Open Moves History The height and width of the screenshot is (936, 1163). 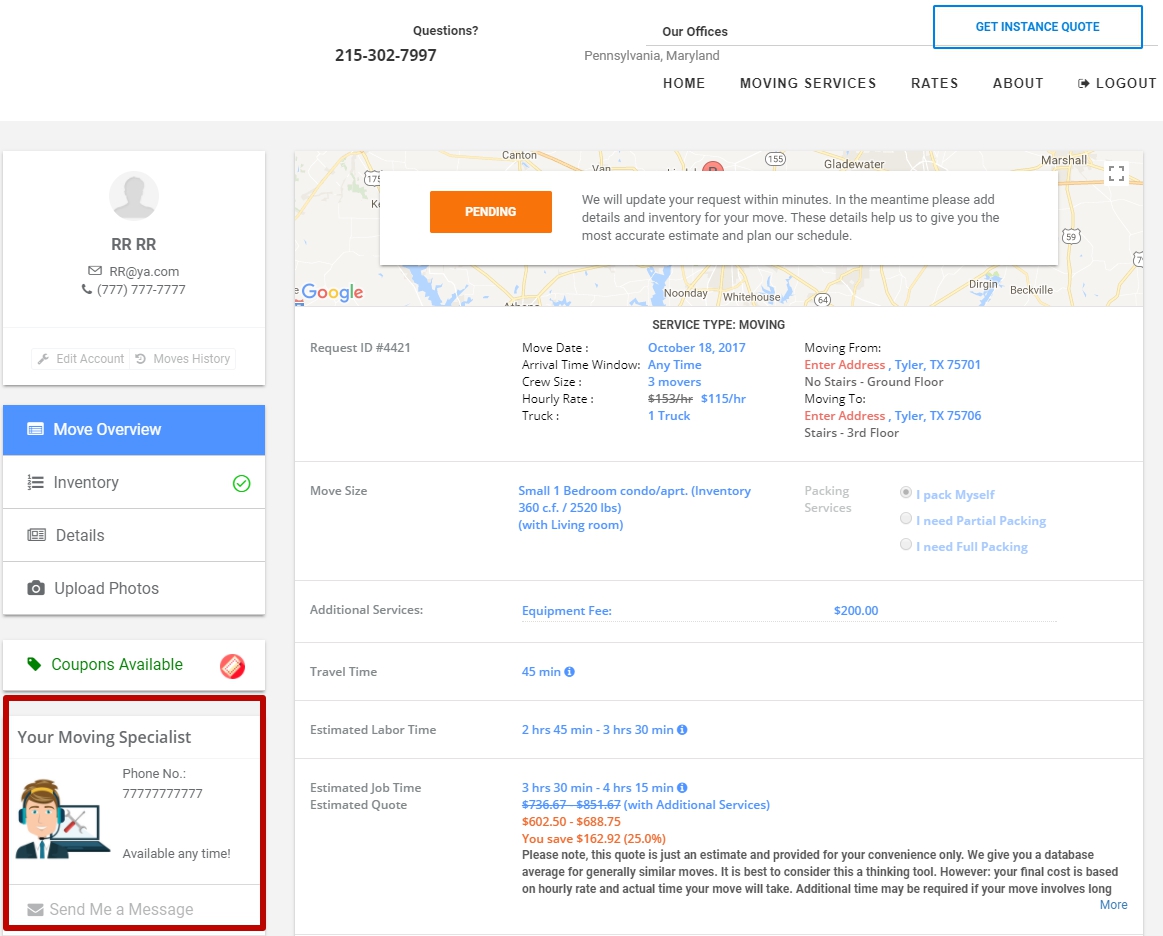(x=183, y=359)
